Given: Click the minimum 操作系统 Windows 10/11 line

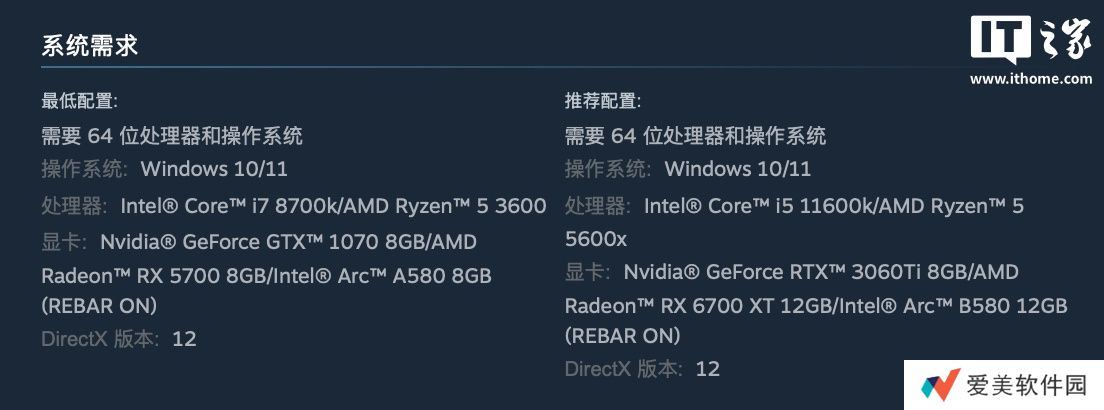Looking at the screenshot, I should (164, 168).
